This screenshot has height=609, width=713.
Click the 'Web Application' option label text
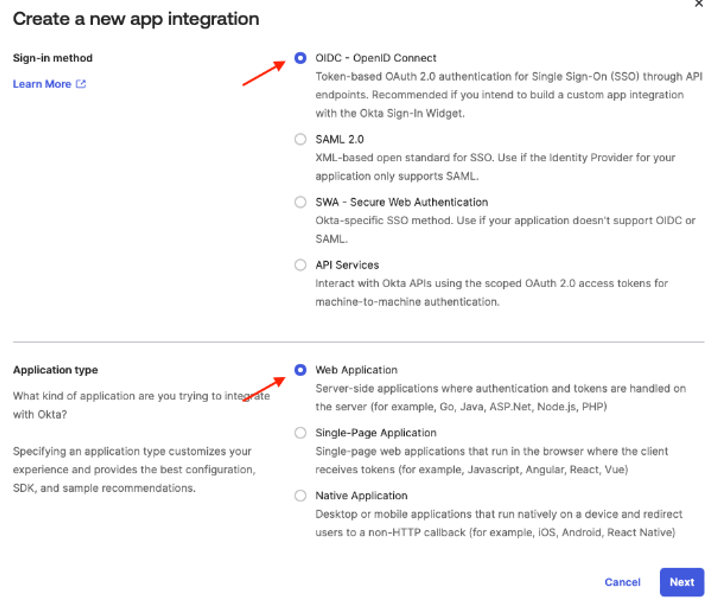click(356, 370)
